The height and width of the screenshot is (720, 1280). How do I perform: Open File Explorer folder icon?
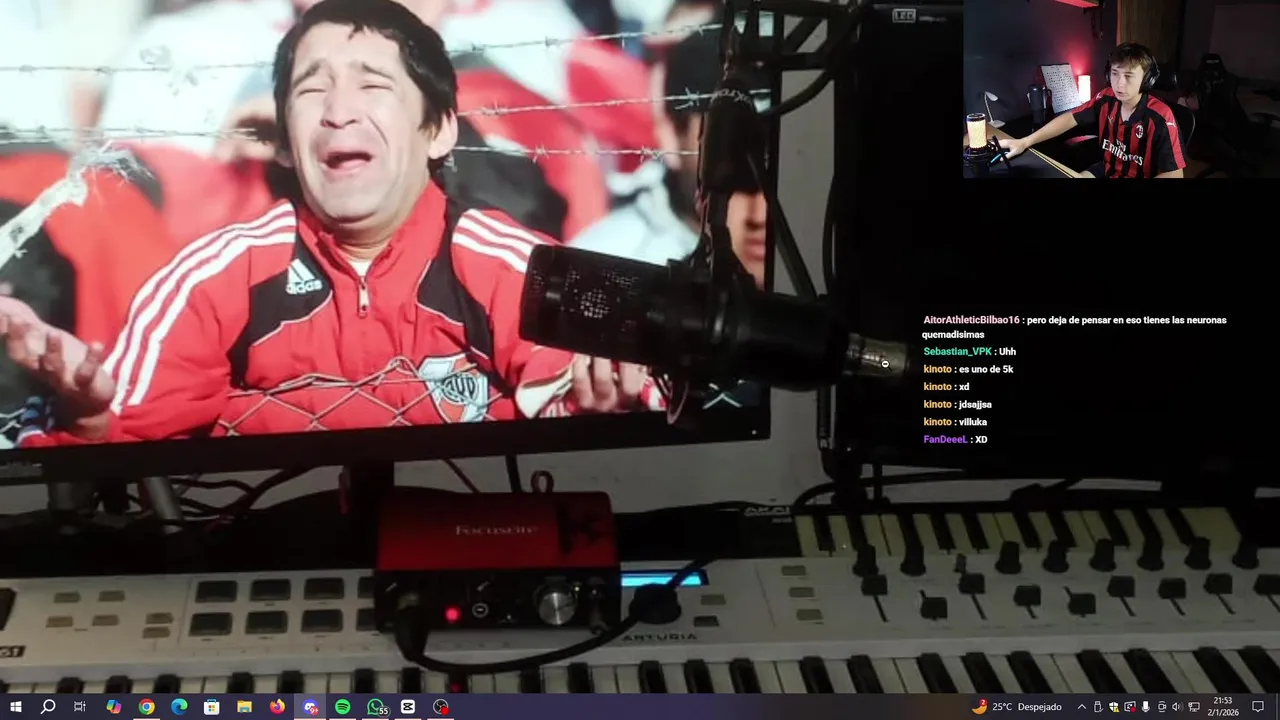pyautogui.click(x=244, y=707)
